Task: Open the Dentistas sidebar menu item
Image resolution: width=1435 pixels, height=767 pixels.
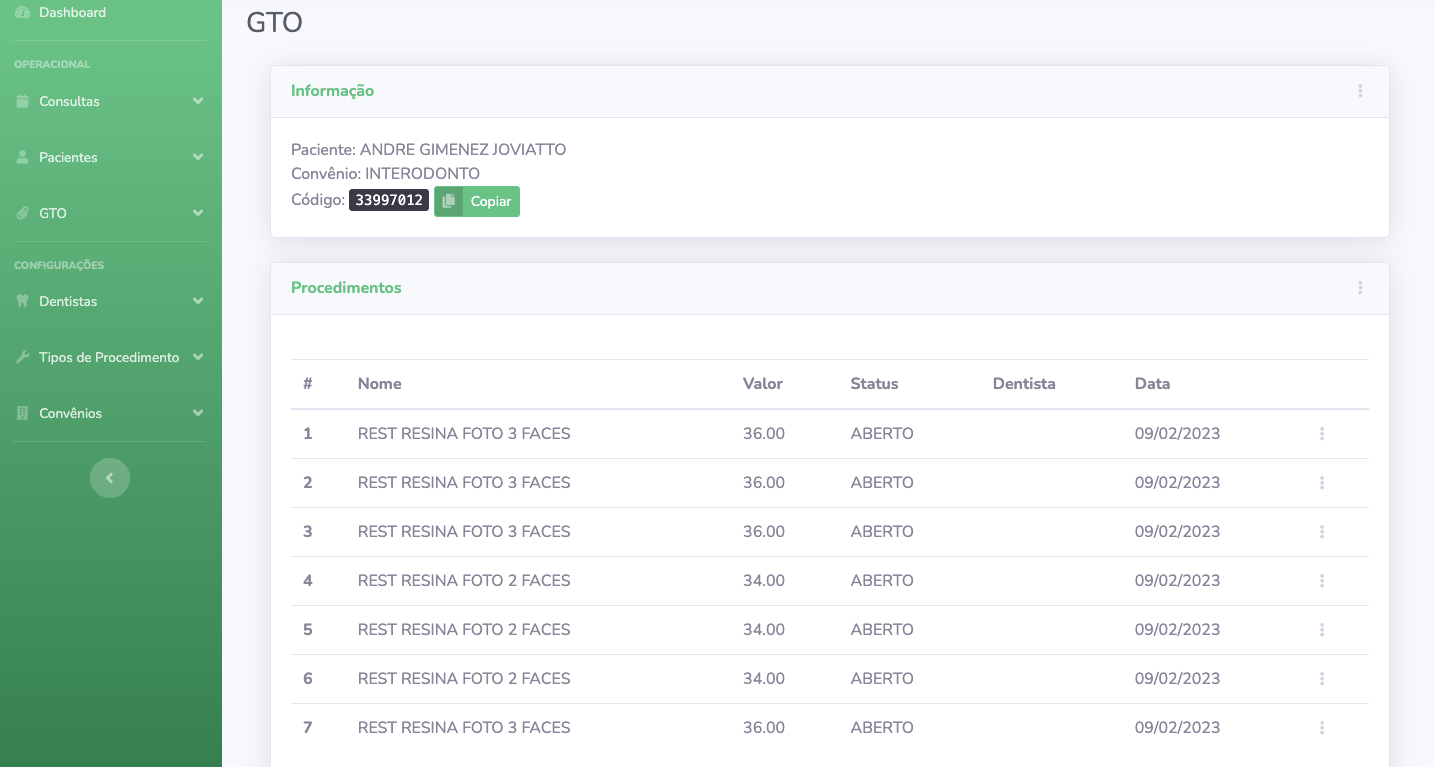Action: point(68,301)
